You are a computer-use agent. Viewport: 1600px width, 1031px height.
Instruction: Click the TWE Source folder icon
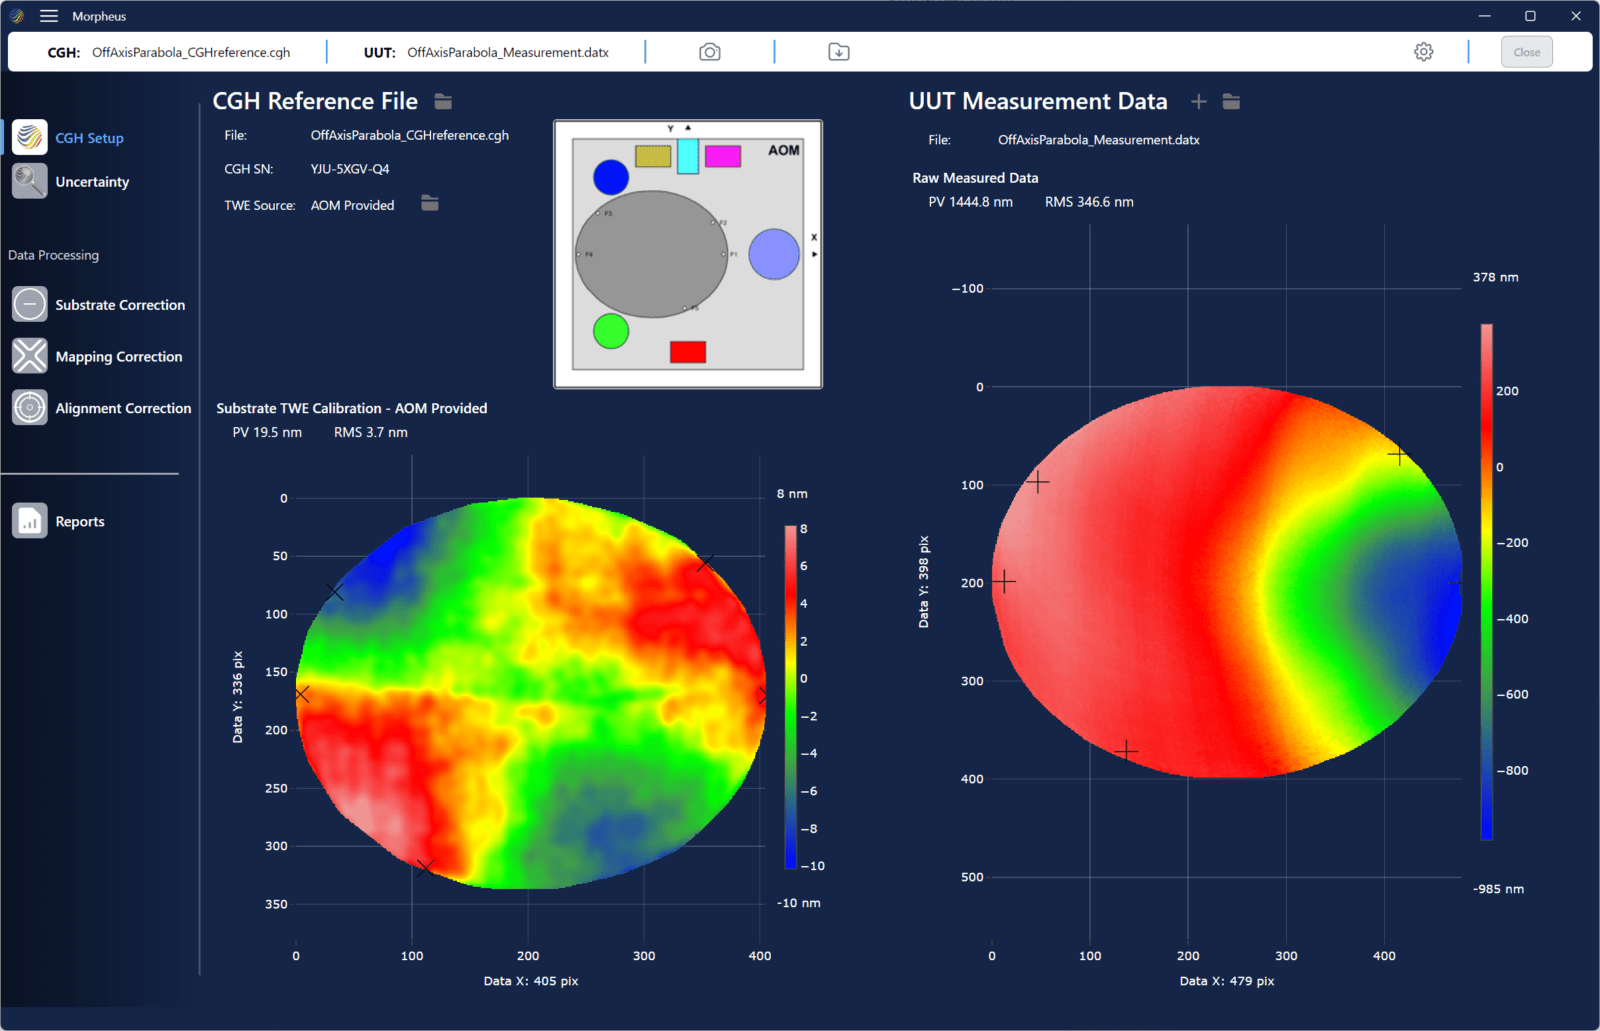(x=430, y=204)
